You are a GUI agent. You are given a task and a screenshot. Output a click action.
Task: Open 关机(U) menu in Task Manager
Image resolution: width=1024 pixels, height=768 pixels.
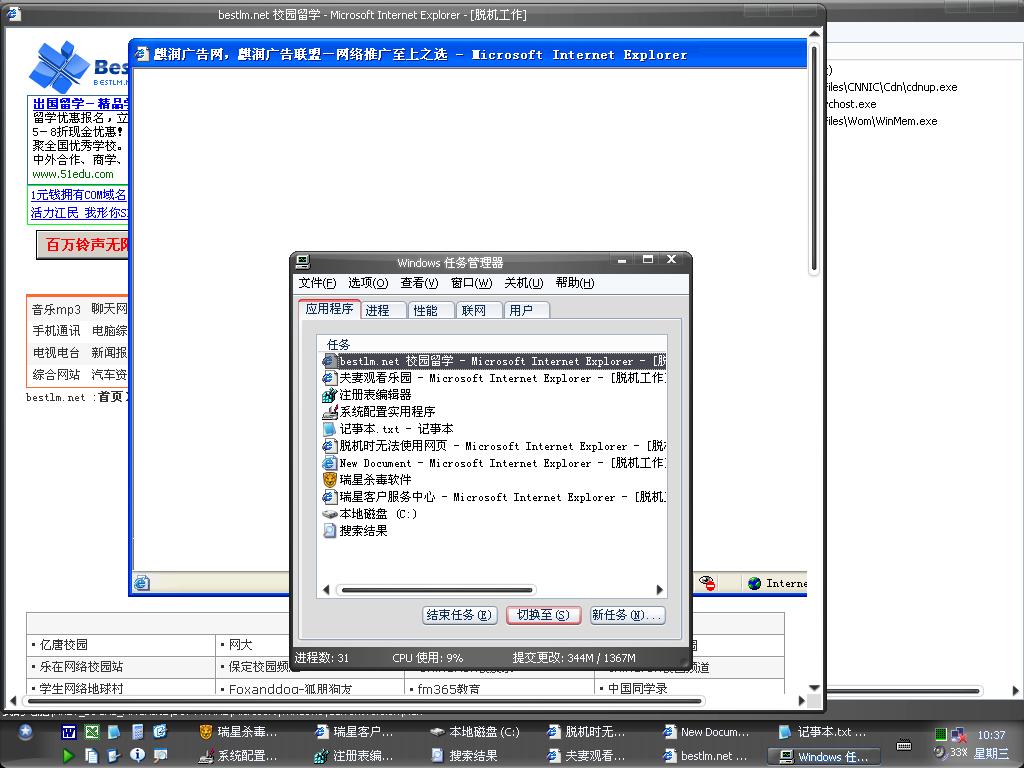[x=524, y=283]
